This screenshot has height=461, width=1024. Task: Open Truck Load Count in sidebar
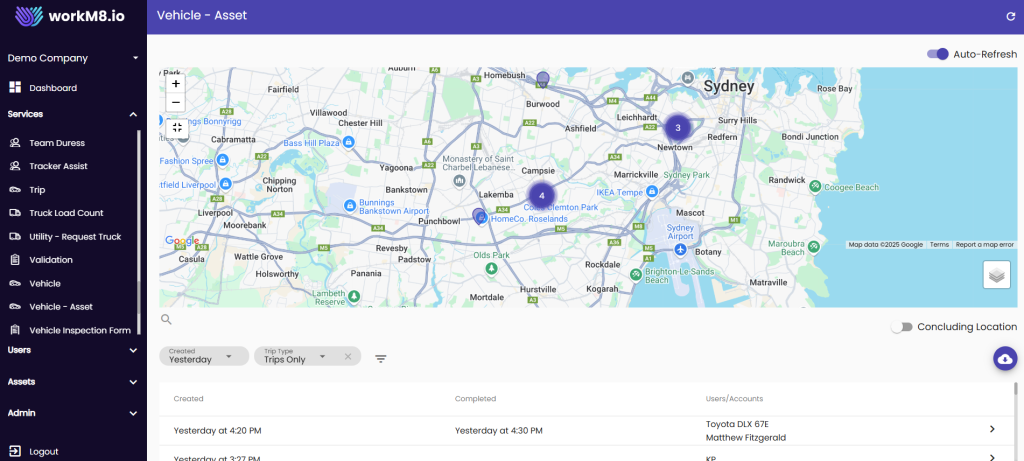coord(66,213)
